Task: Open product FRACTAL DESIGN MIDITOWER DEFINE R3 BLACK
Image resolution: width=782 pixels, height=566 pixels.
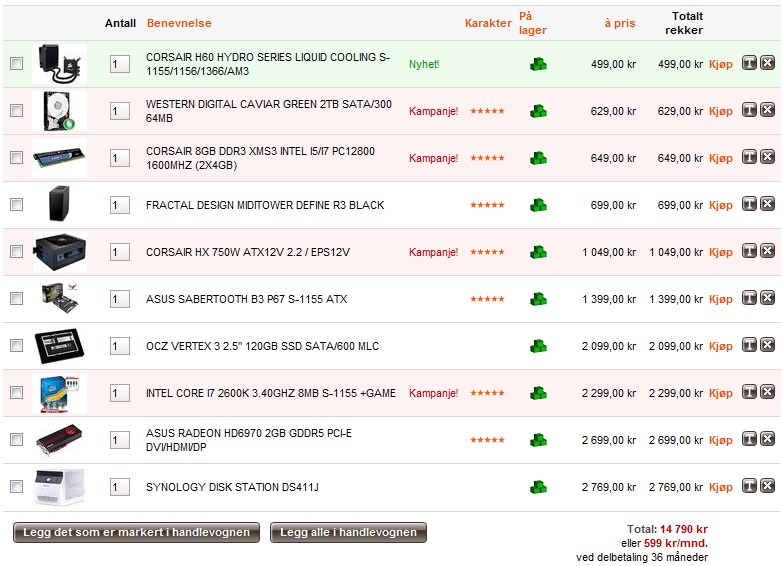Action: (x=265, y=205)
